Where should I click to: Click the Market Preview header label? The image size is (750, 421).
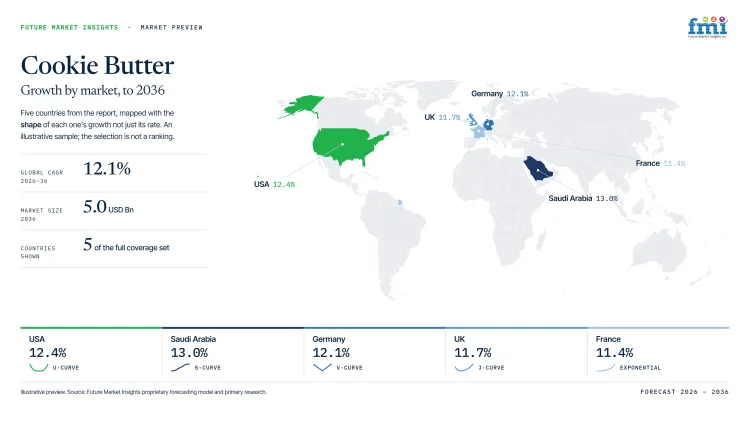[171, 27]
